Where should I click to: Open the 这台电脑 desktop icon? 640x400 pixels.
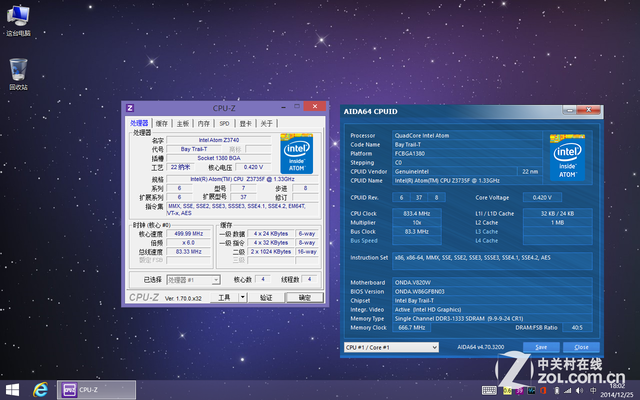pos(18,20)
